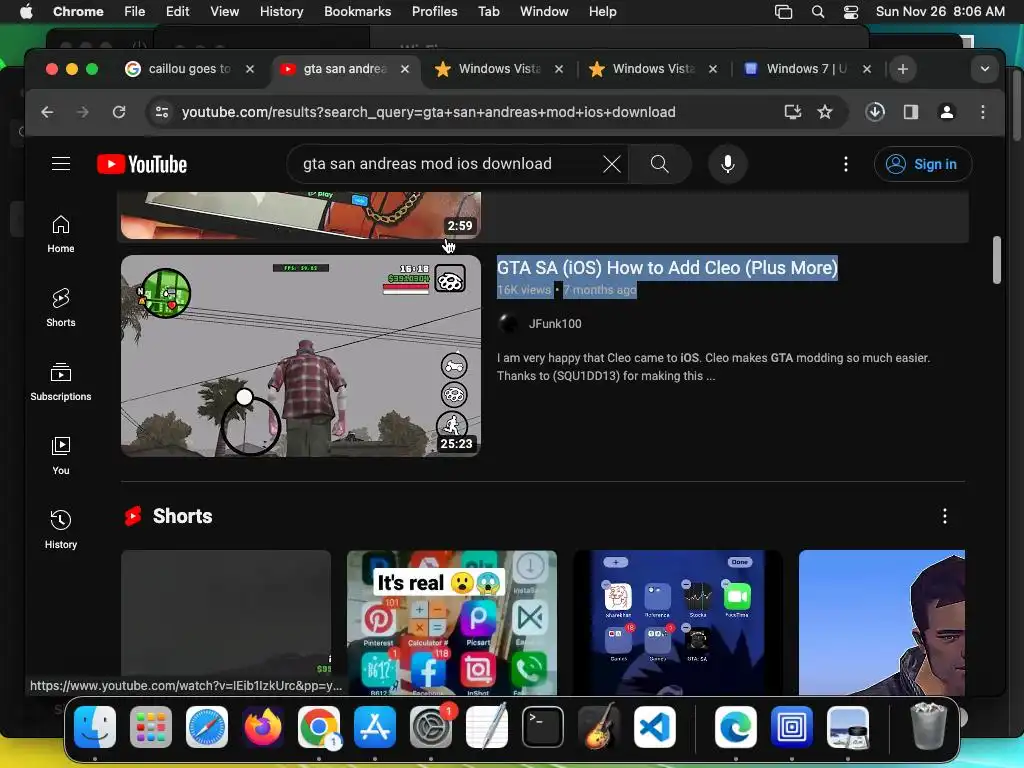Click the 25:23 video thumbnail

(x=300, y=356)
